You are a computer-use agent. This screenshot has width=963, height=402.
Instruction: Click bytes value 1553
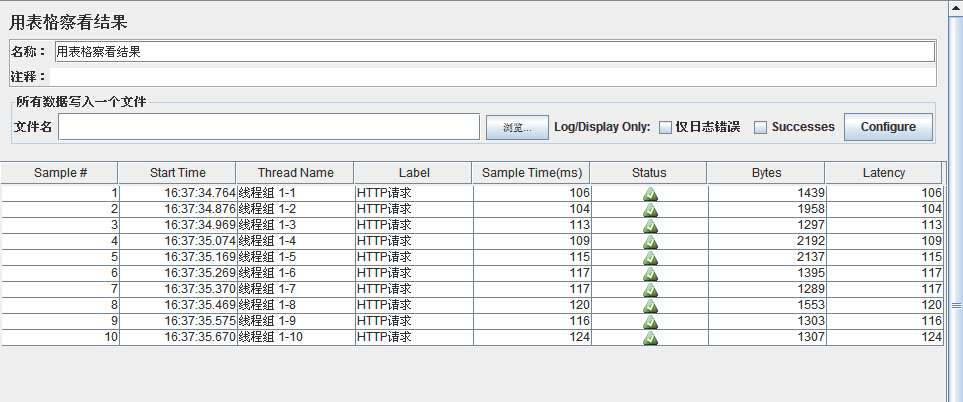tap(811, 304)
